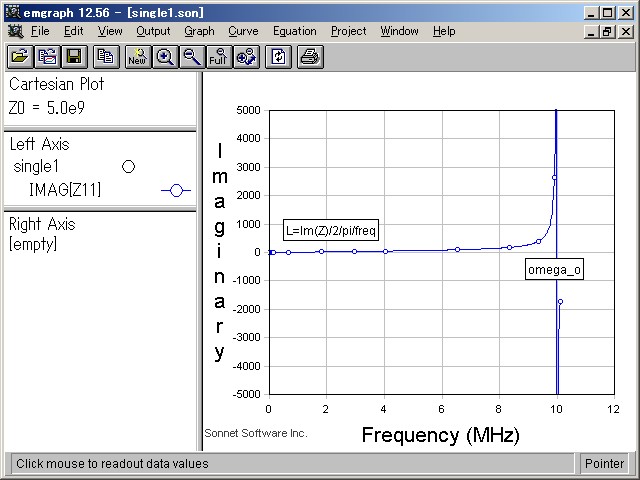Click the Right Axis legend heading

42,224
